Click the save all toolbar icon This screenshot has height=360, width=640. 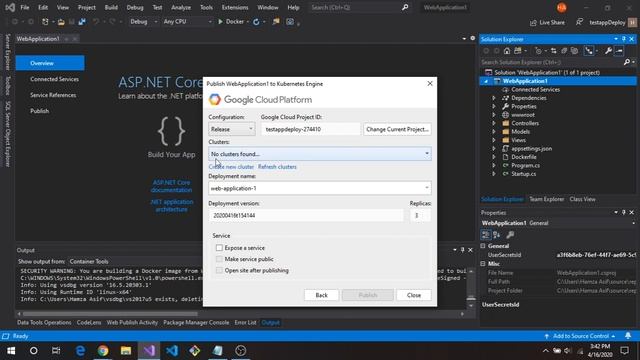tap(82, 22)
